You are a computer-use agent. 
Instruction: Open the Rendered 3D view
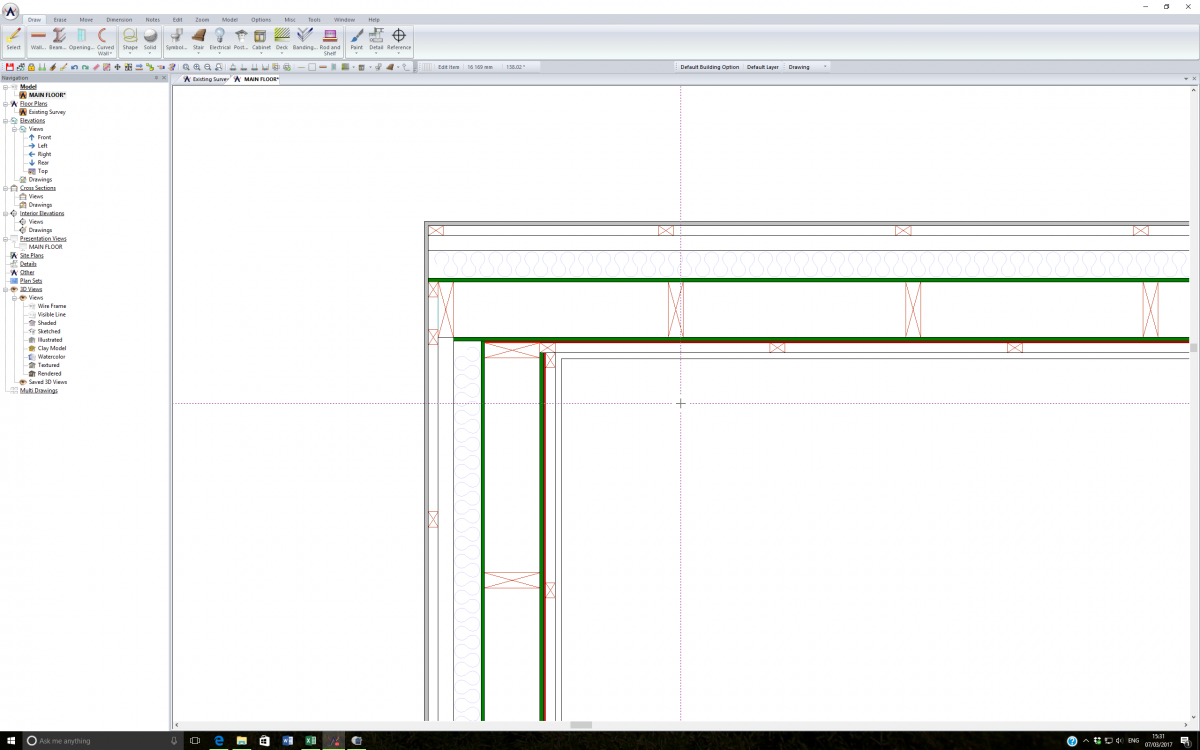click(x=50, y=373)
